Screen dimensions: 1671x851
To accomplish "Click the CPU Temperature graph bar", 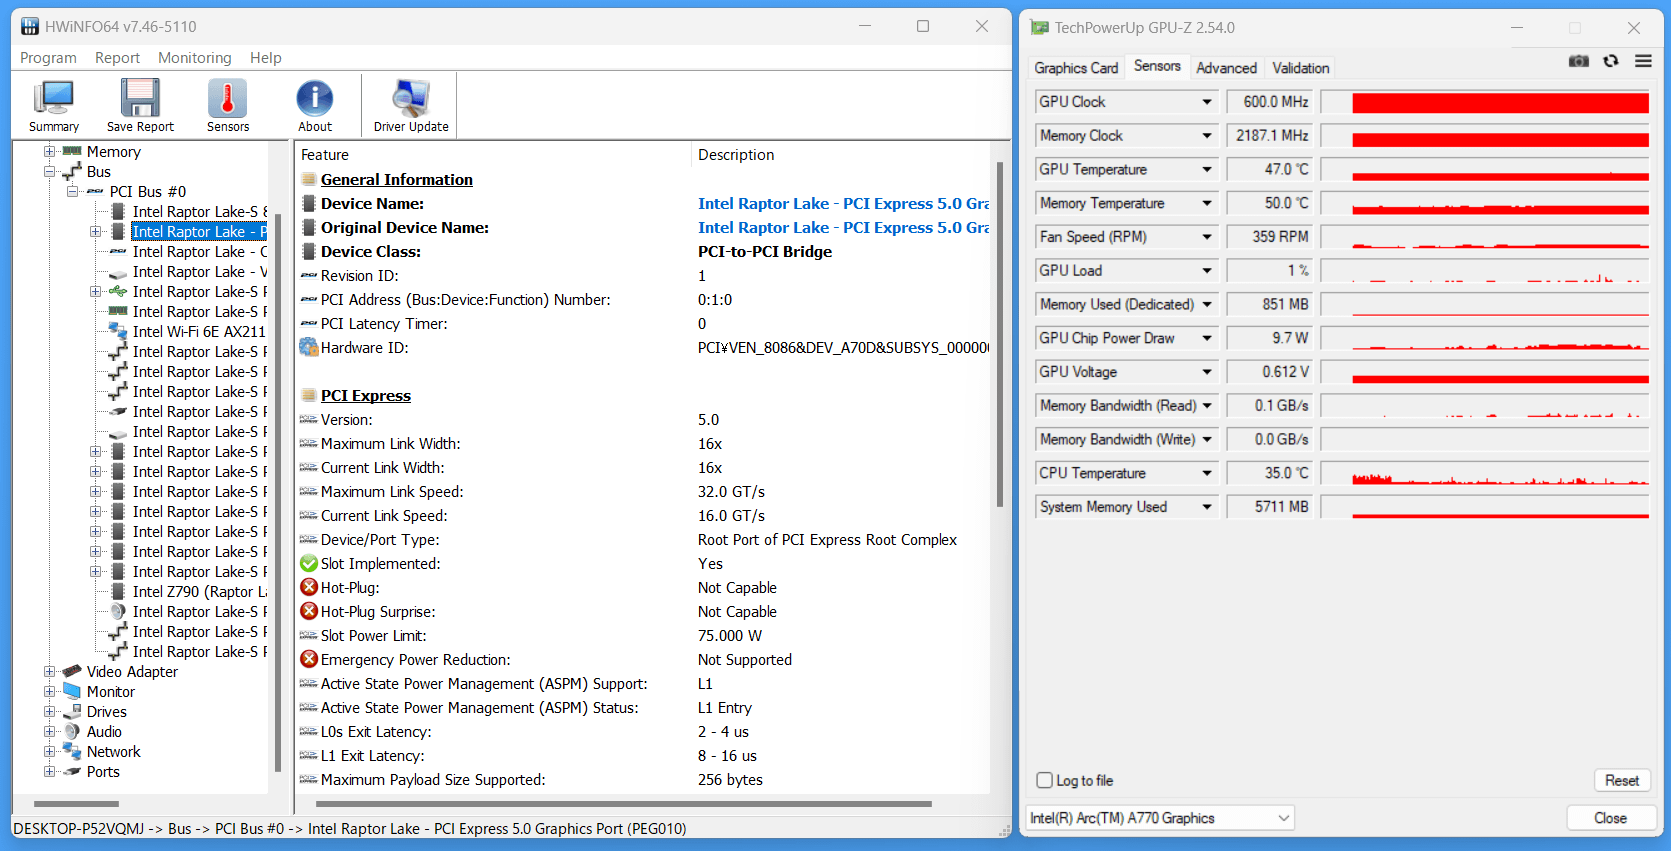I will 1485,473.
